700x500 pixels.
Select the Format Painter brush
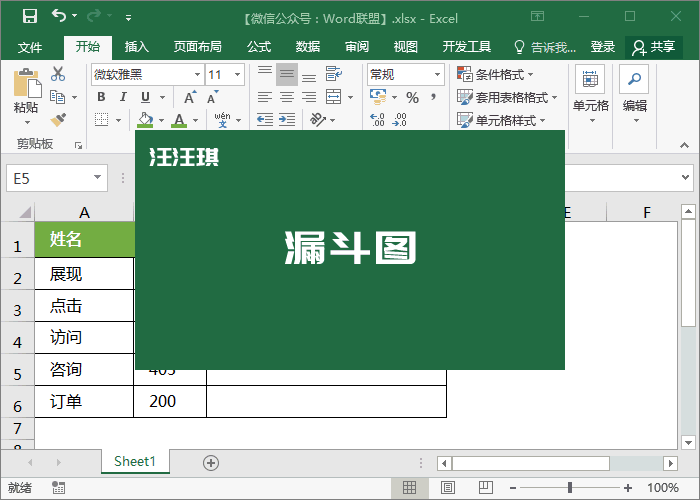coord(58,120)
